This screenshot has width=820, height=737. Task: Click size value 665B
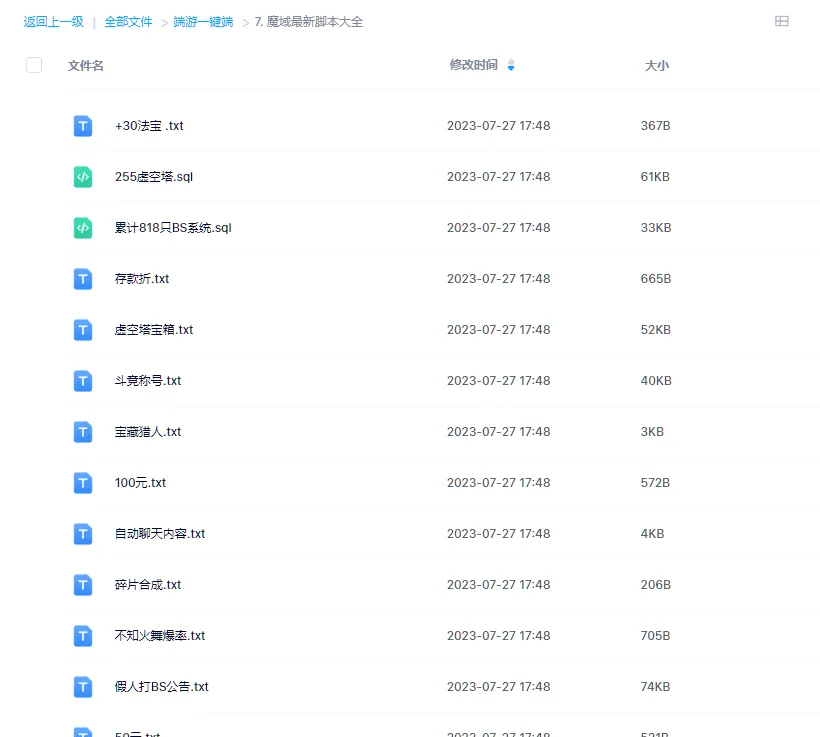[656, 279]
